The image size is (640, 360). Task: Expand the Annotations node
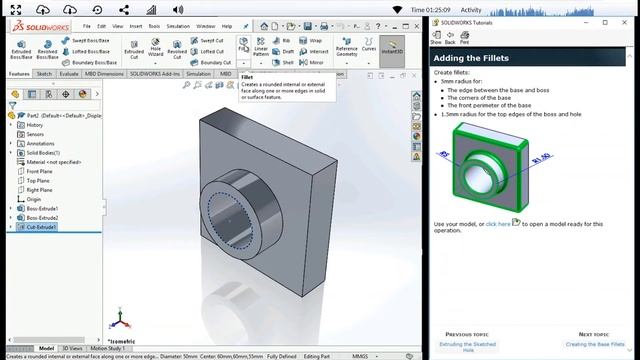[11, 144]
